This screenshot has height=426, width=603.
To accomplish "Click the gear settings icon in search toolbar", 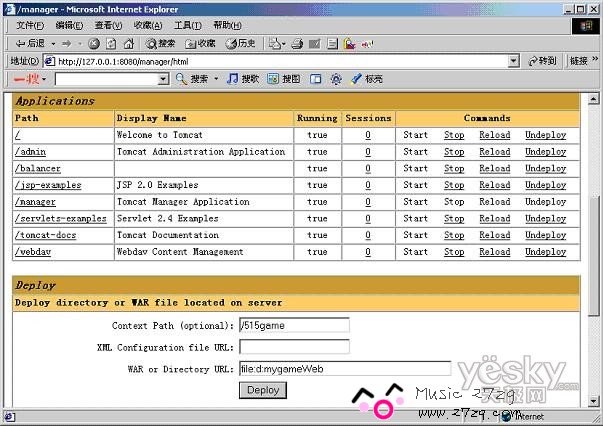I will [336, 79].
